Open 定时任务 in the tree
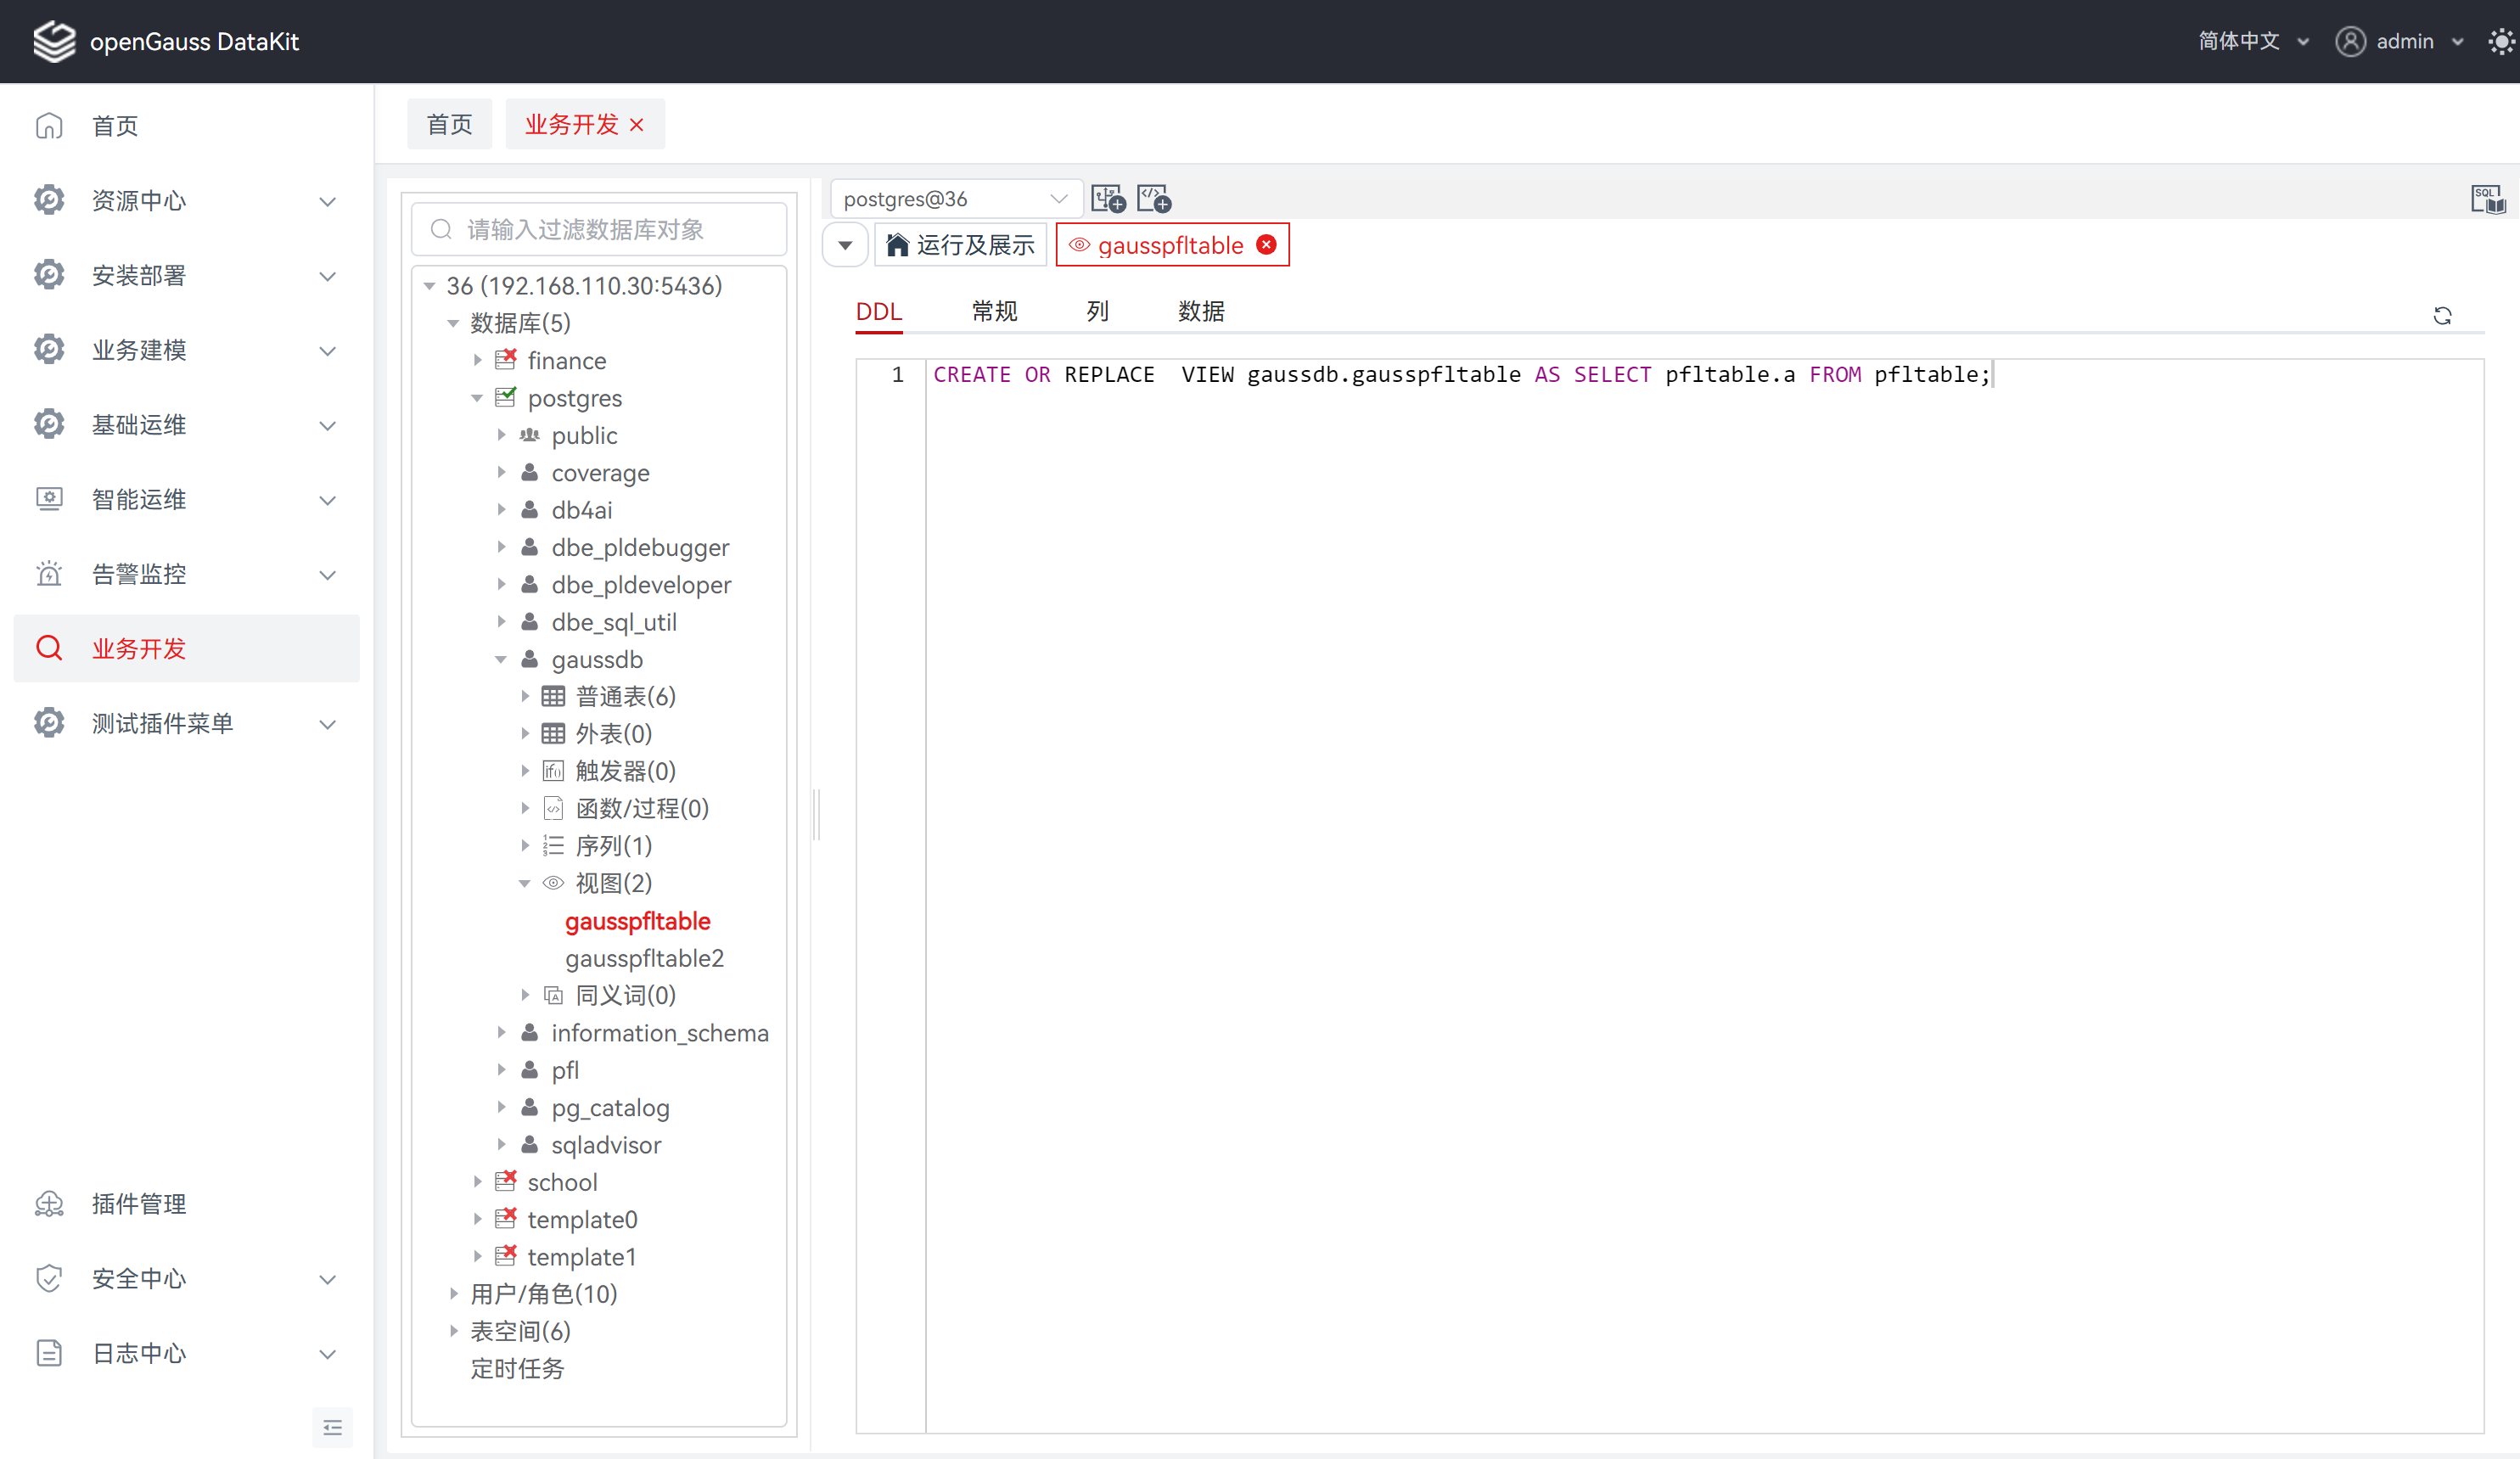 (517, 1368)
